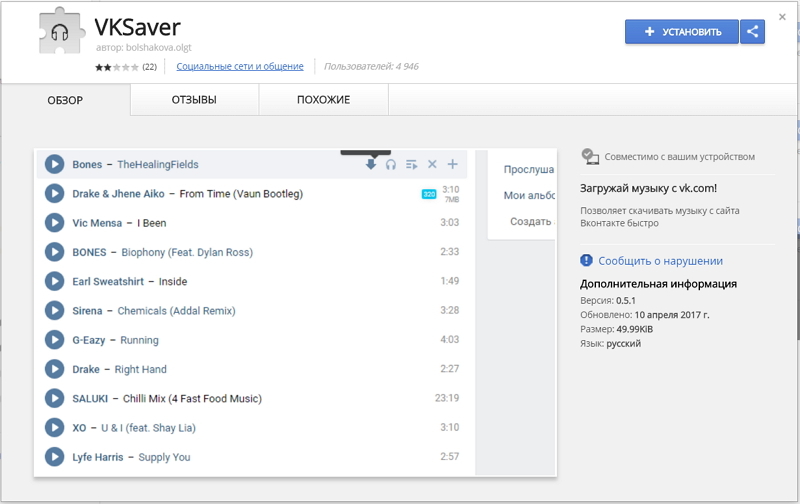Image resolution: width=800 pixels, height=504 pixels.
Task: Open the ПОХОЖИЕ tab
Action: click(x=323, y=100)
